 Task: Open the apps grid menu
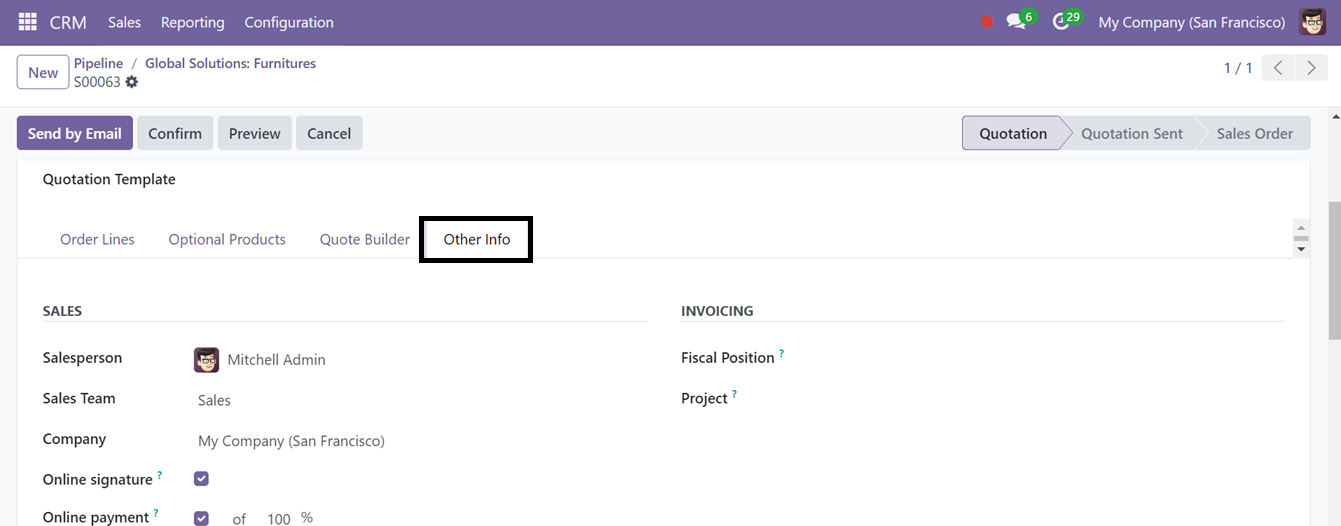(x=27, y=22)
